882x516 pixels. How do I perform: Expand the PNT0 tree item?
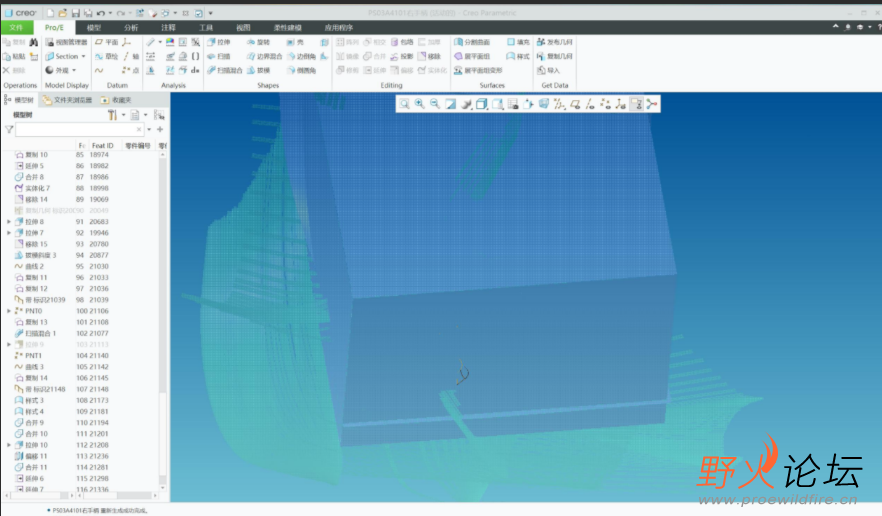point(9,311)
